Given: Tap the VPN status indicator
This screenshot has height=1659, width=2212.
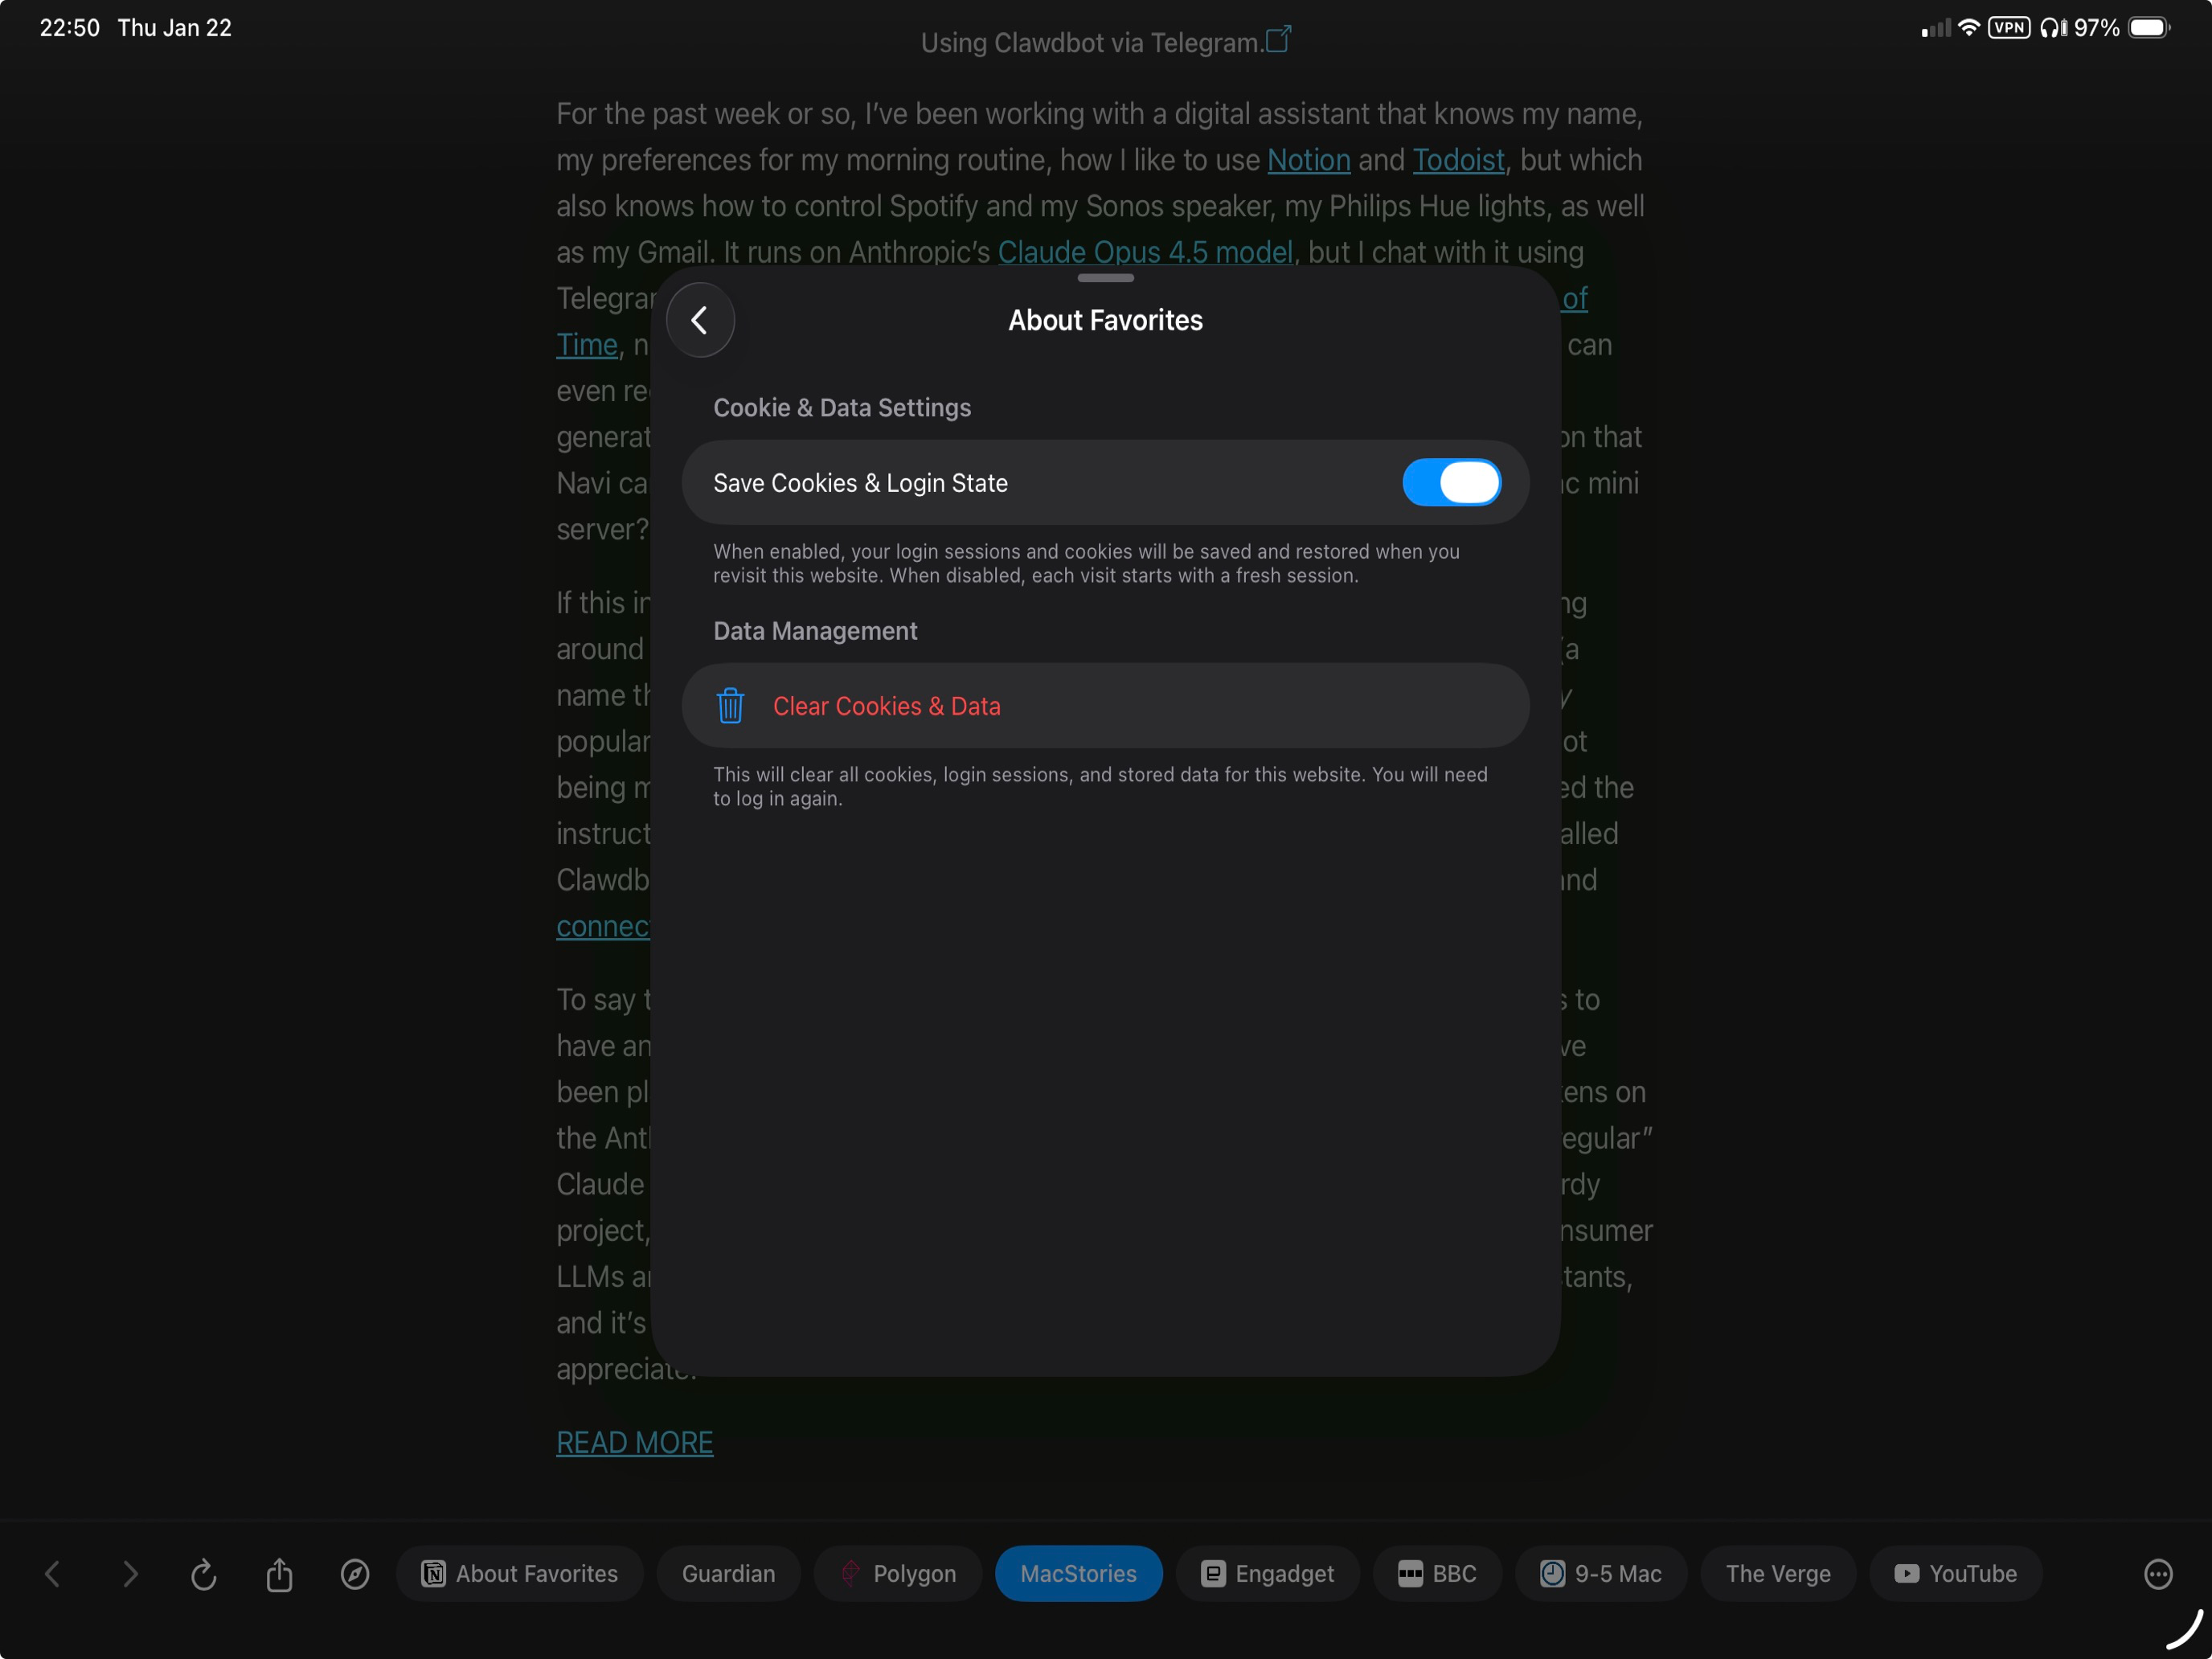Looking at the screenshot, I should coord(2008,28).
